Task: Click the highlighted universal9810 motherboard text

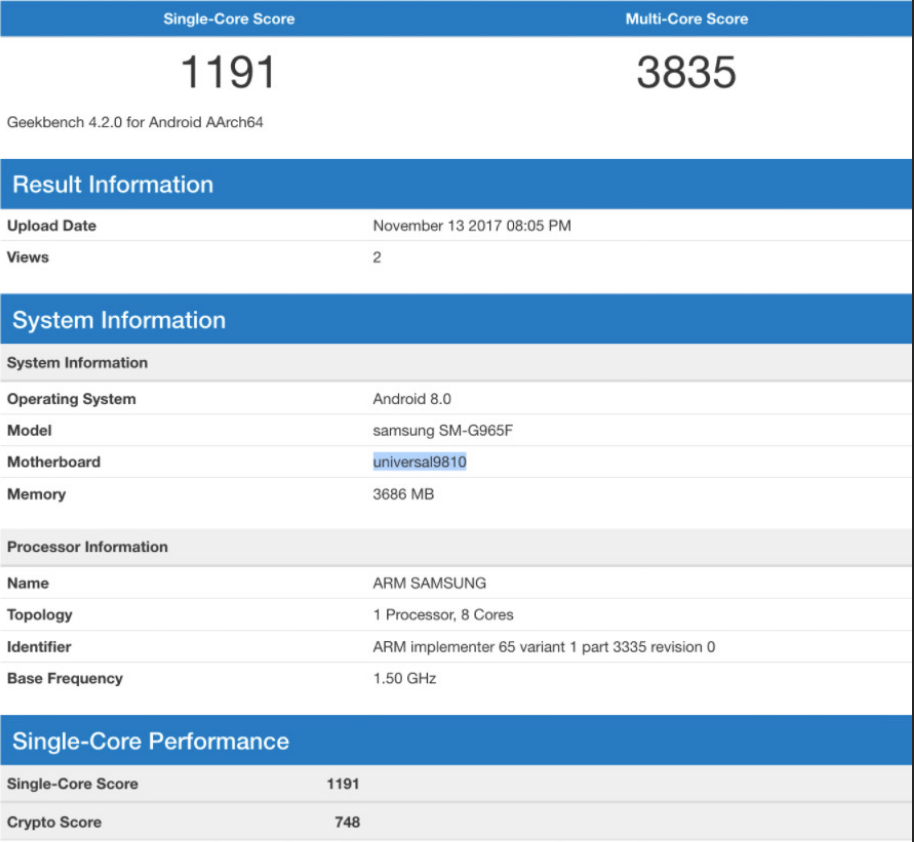Action: pos(420,462)
